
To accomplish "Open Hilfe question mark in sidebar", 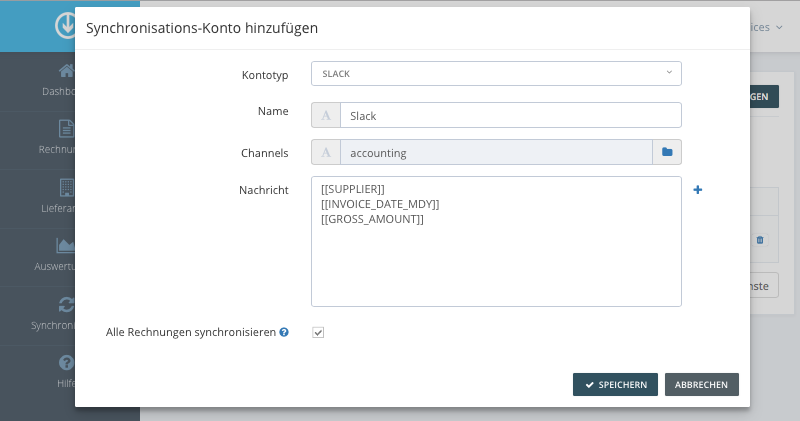I will coord(66,363).
